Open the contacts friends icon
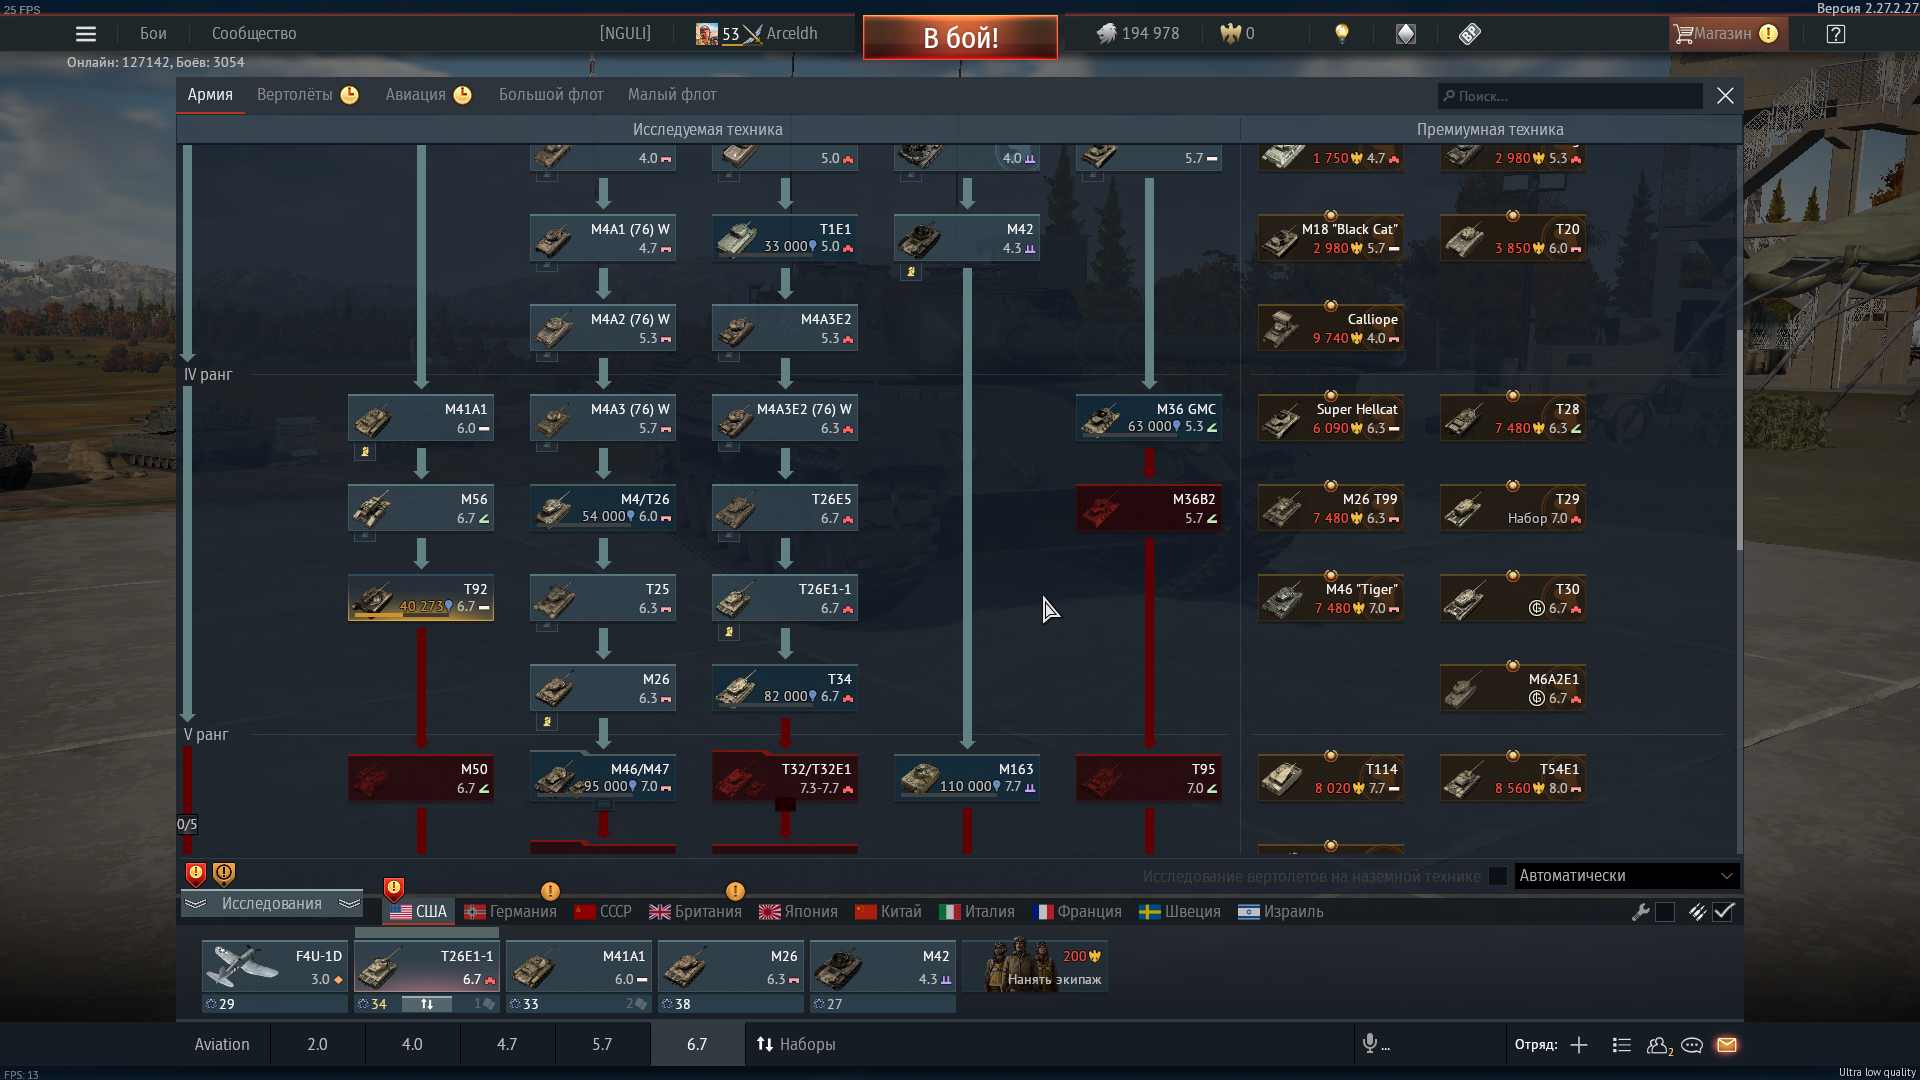 1659,1045
